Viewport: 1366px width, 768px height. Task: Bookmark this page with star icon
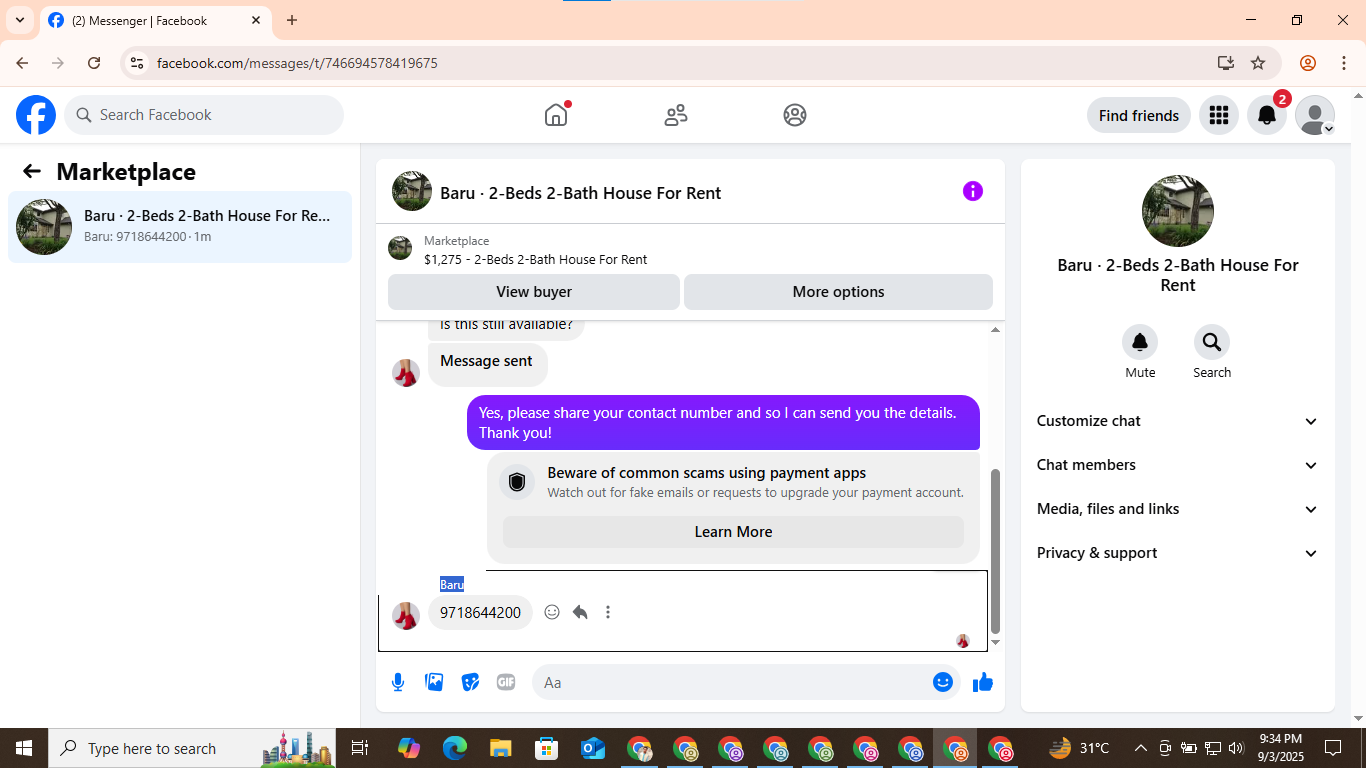tap(1258, 63)
